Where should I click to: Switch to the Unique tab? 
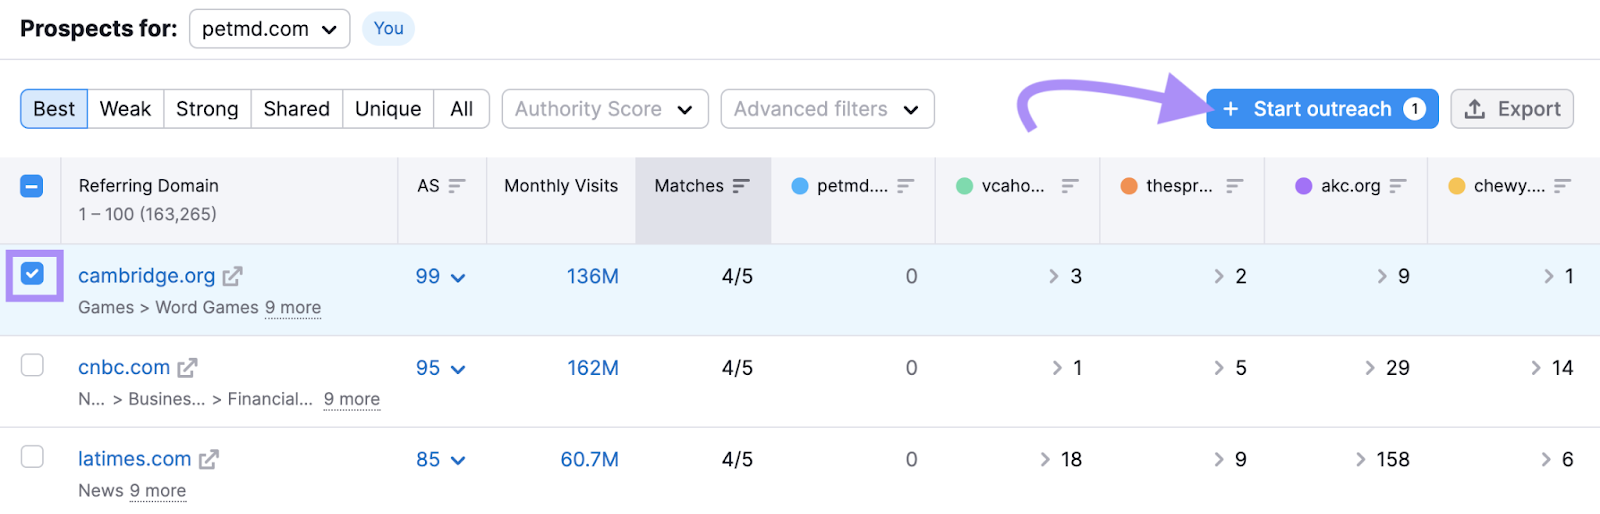[387, 109]
